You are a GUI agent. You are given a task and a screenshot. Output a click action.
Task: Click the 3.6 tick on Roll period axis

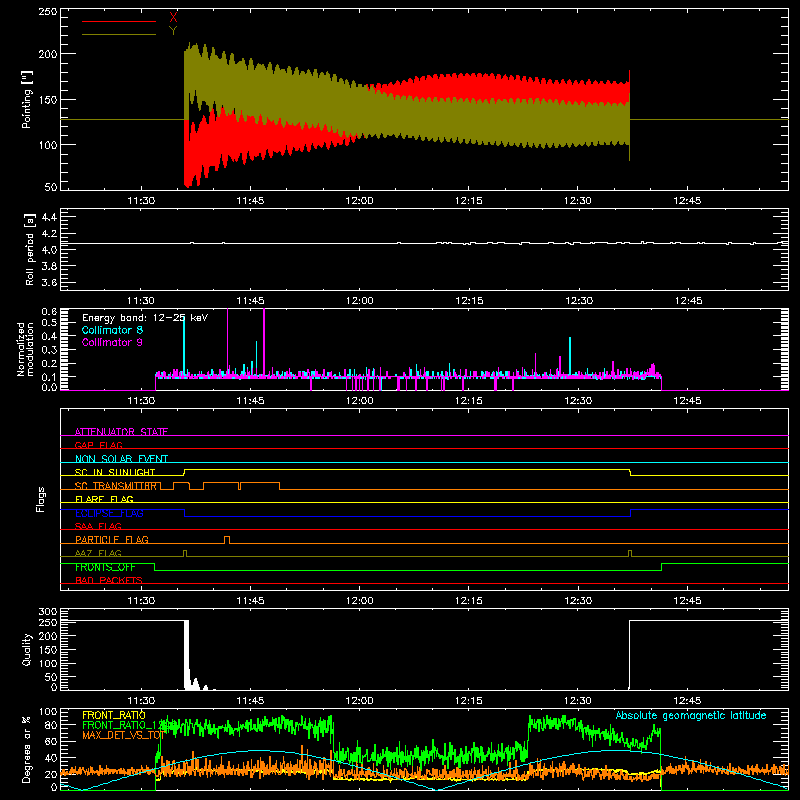pos(49,282)
